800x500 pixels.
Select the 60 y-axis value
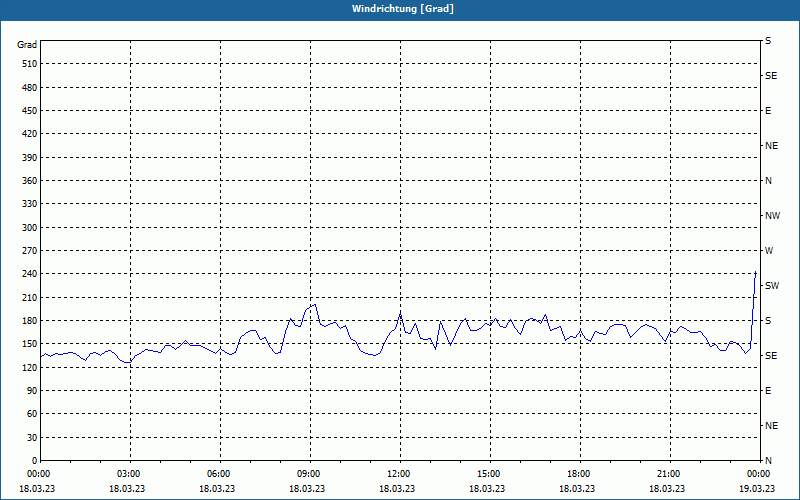click(x=32, y=413)
